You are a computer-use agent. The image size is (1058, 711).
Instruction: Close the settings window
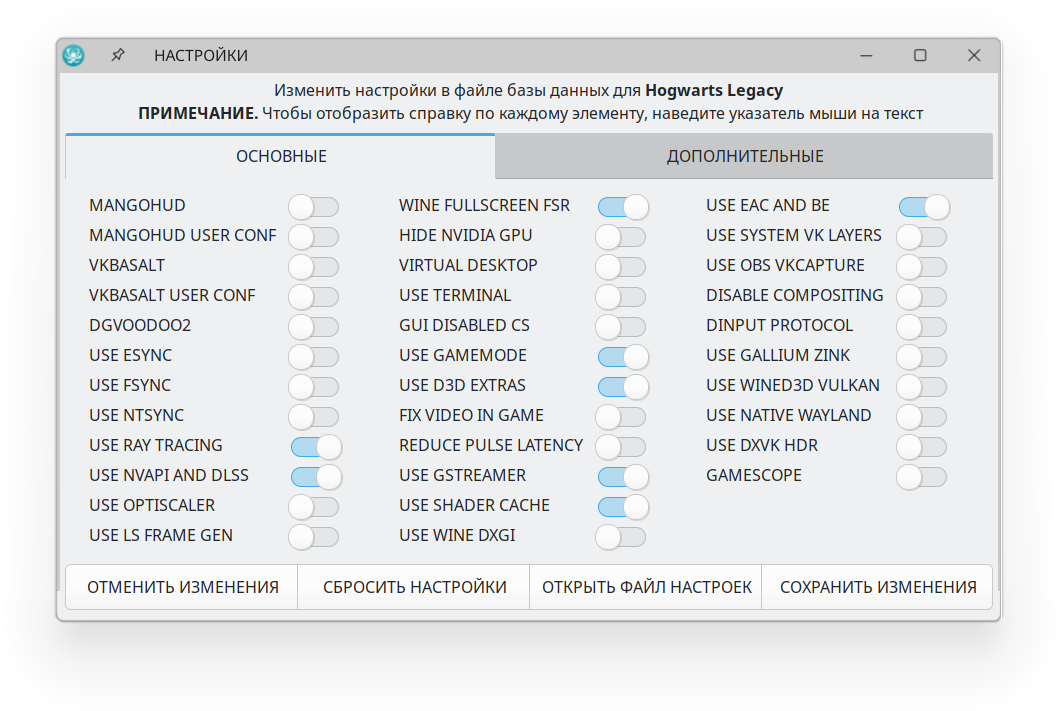(973, 56)
